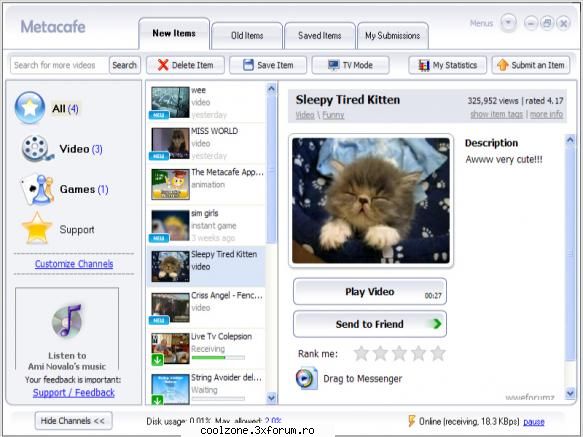Screen dimensions: 583x437
Task: Click the Live Tv Colepsion title text
Action: 222,337
